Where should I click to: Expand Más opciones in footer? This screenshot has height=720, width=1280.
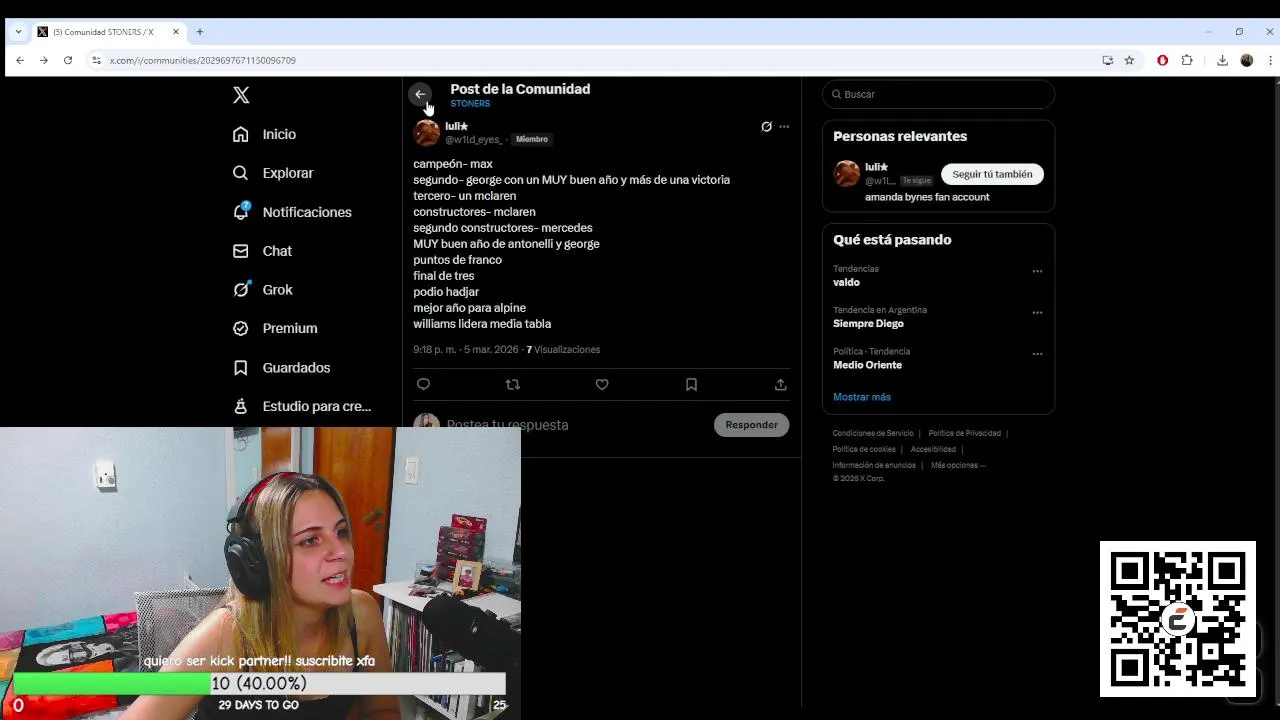(958, 465)
